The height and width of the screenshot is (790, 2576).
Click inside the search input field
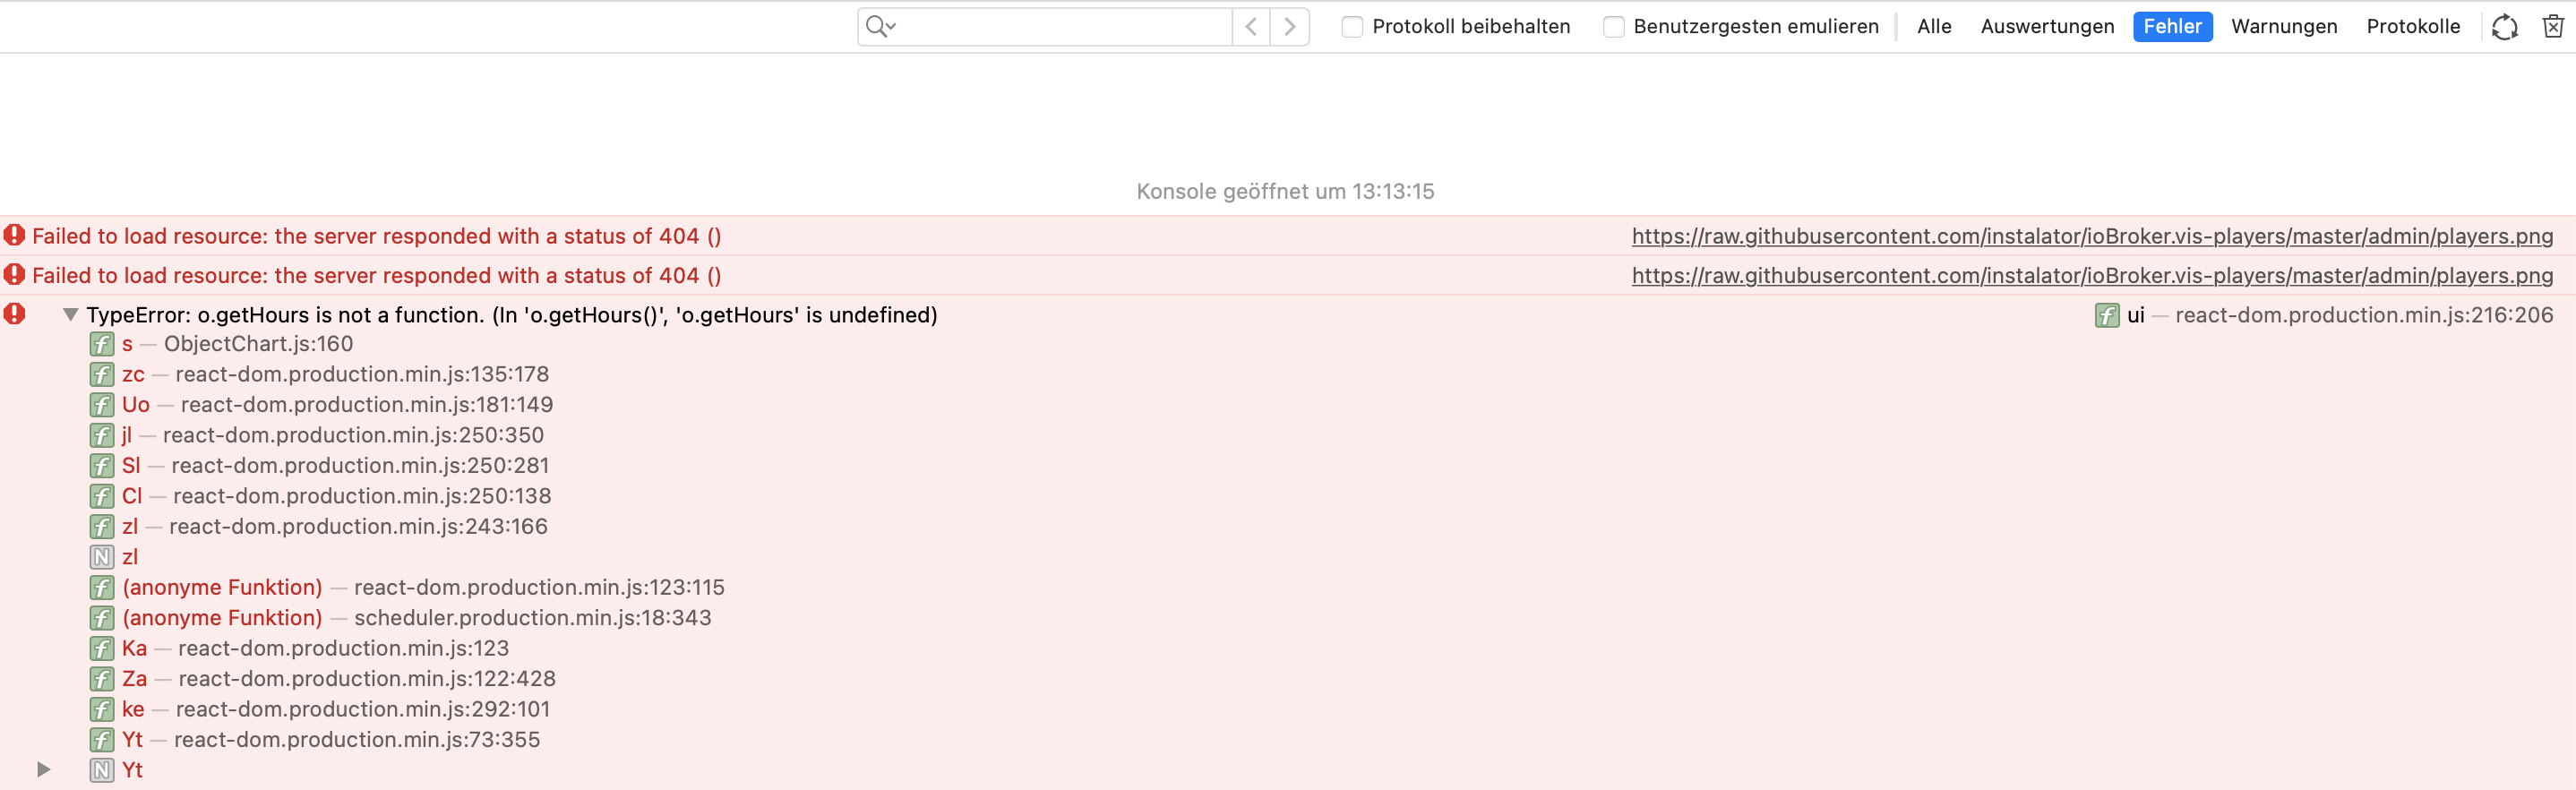point(1060,26)
